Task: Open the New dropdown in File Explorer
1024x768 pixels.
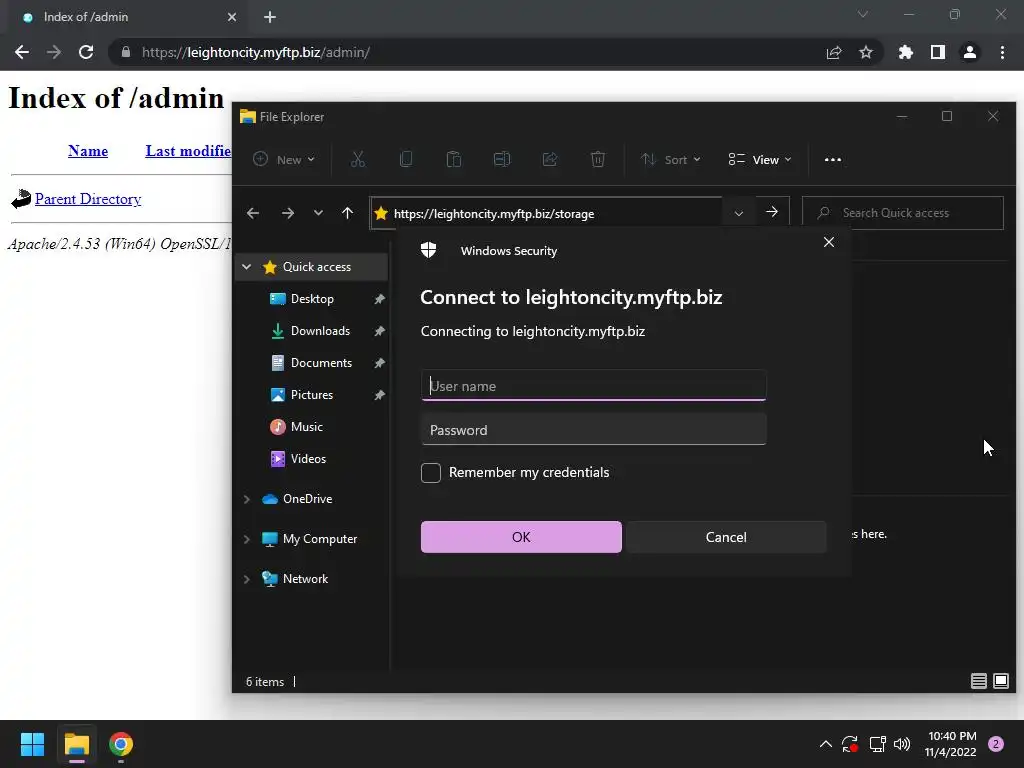Action: (284, 159)
